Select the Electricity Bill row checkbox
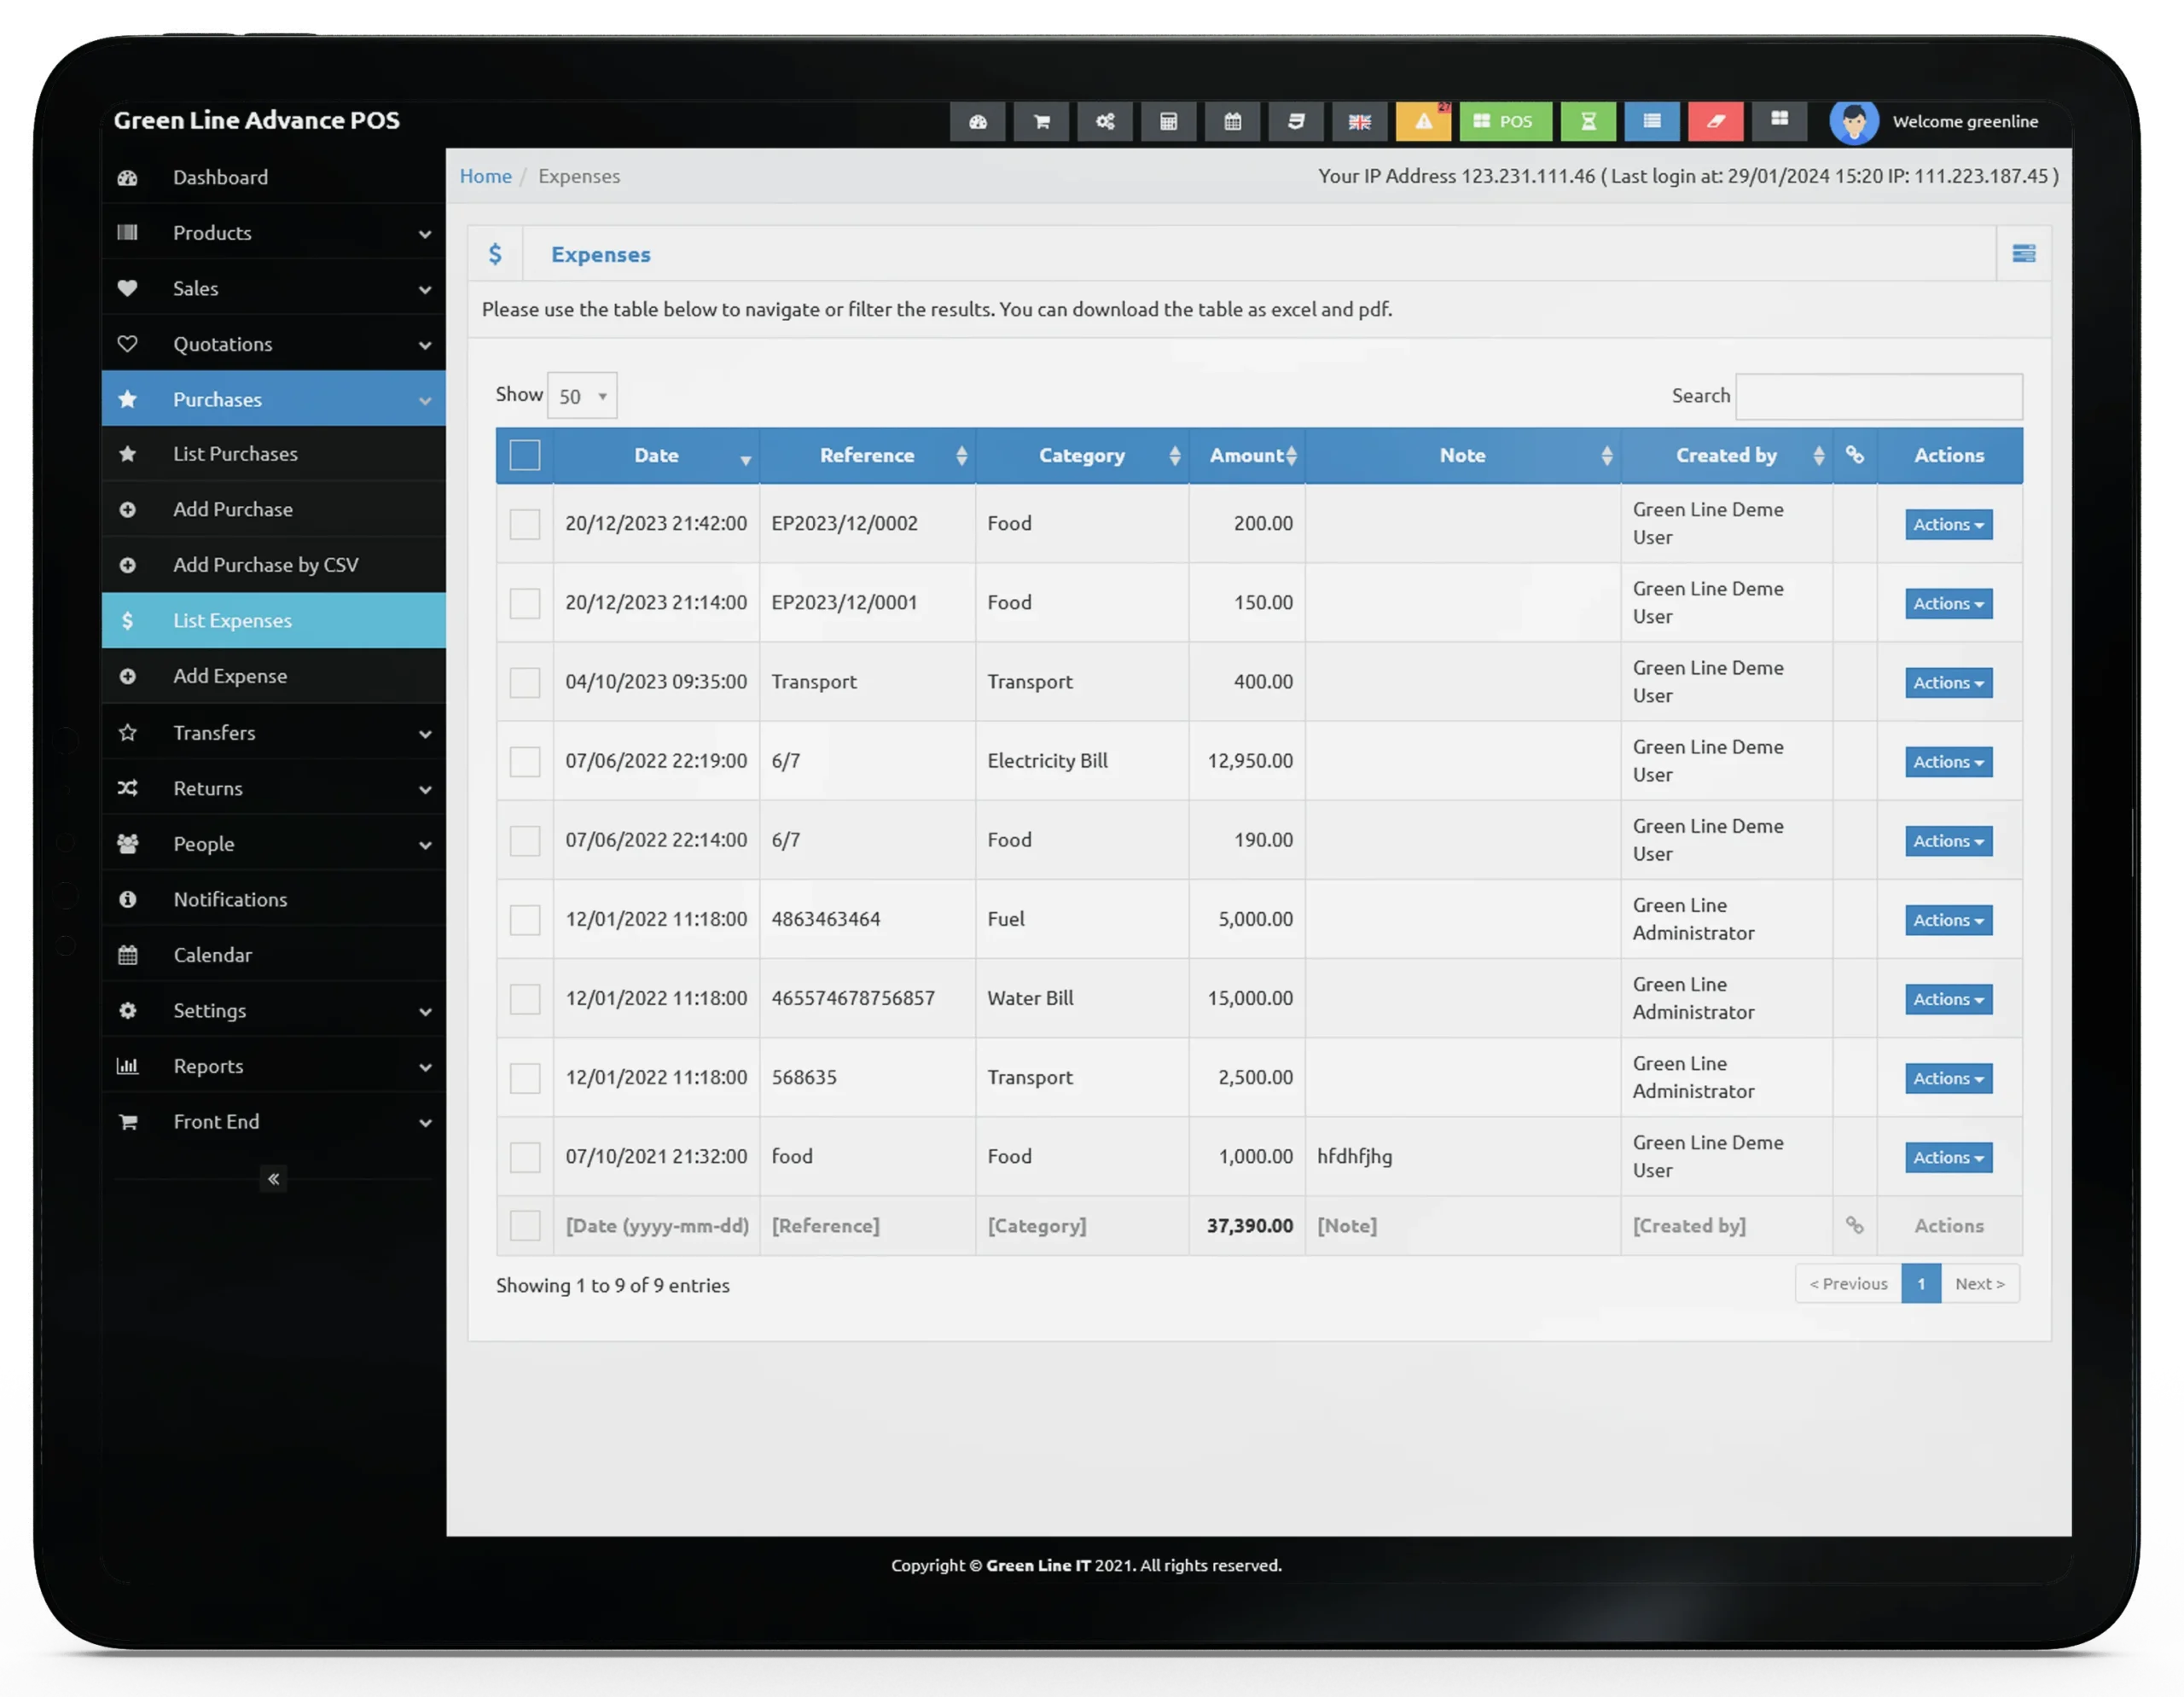This screenshot has height=1697, width=2184. pyautogui.click(x=524, y=761)
